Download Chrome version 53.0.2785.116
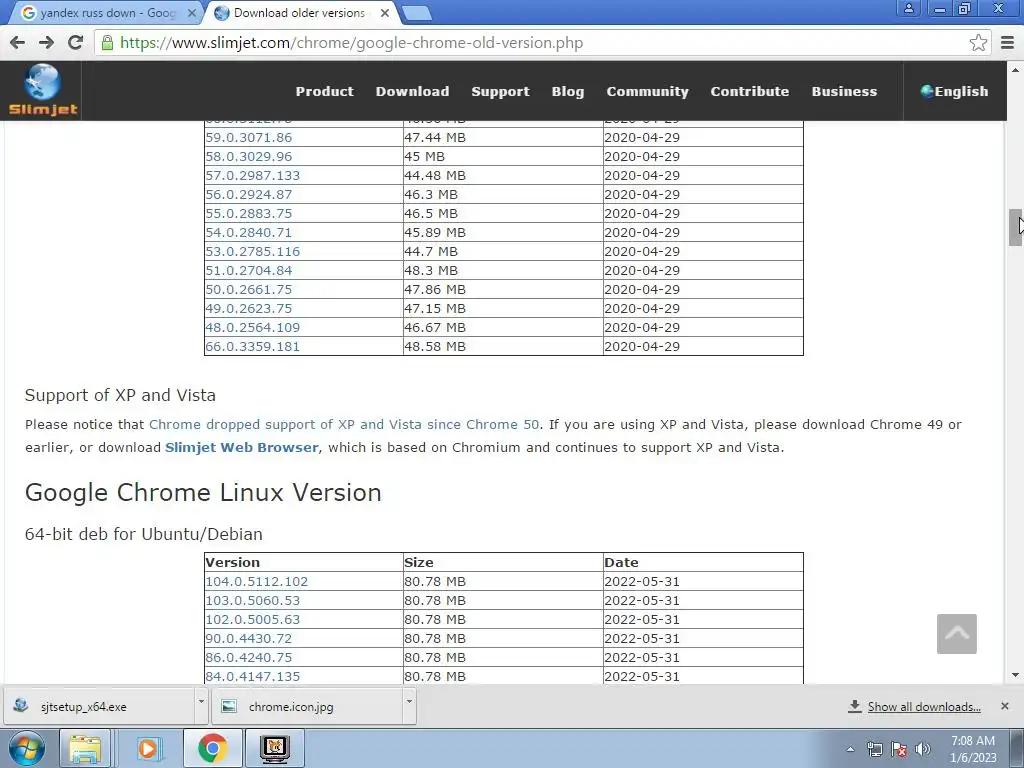Screen dimensions: 1024x768 coord(253,251)
